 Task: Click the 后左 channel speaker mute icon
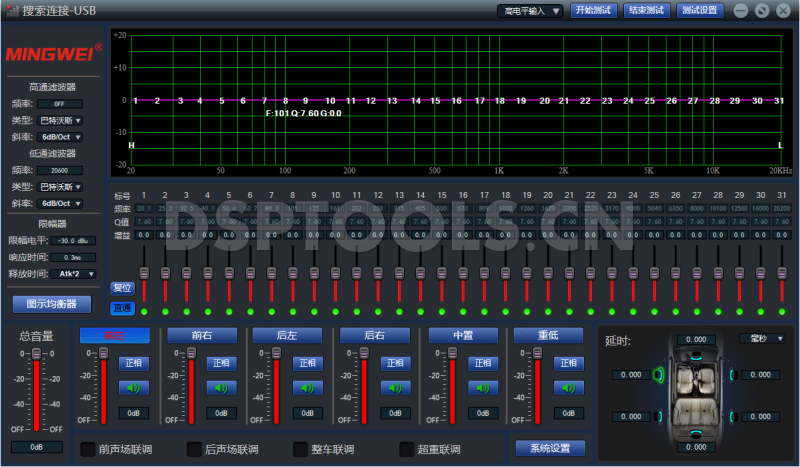pos(307,388)
